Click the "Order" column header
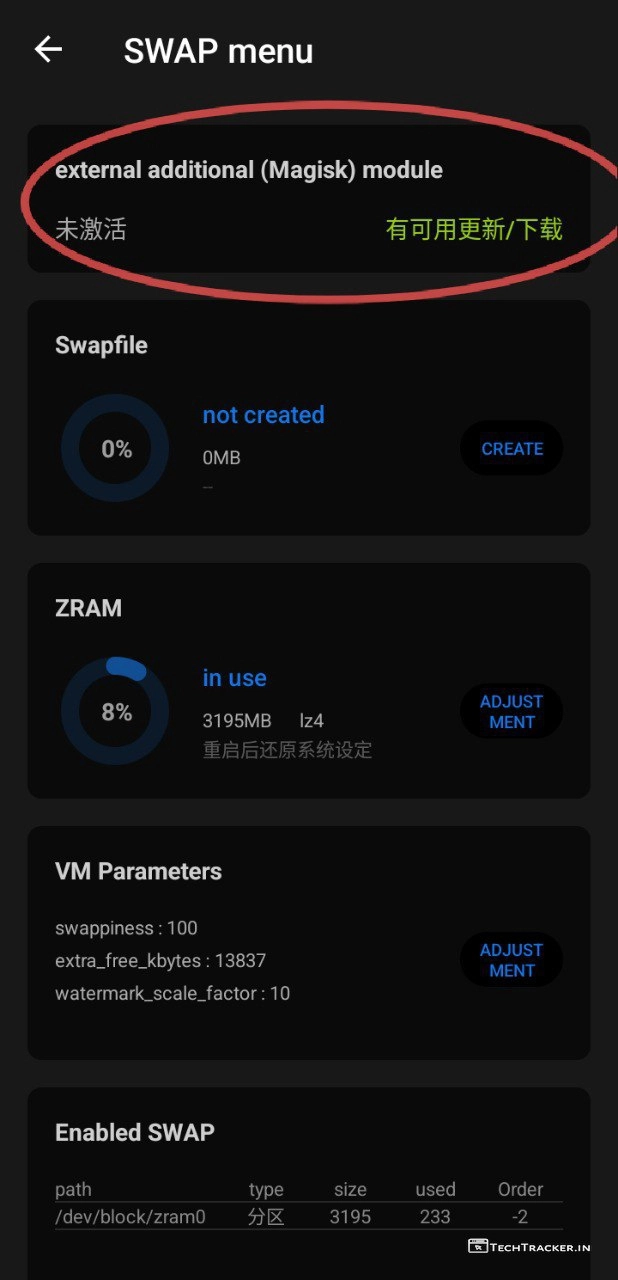618x1280 pixels. tap(520, 1190)
